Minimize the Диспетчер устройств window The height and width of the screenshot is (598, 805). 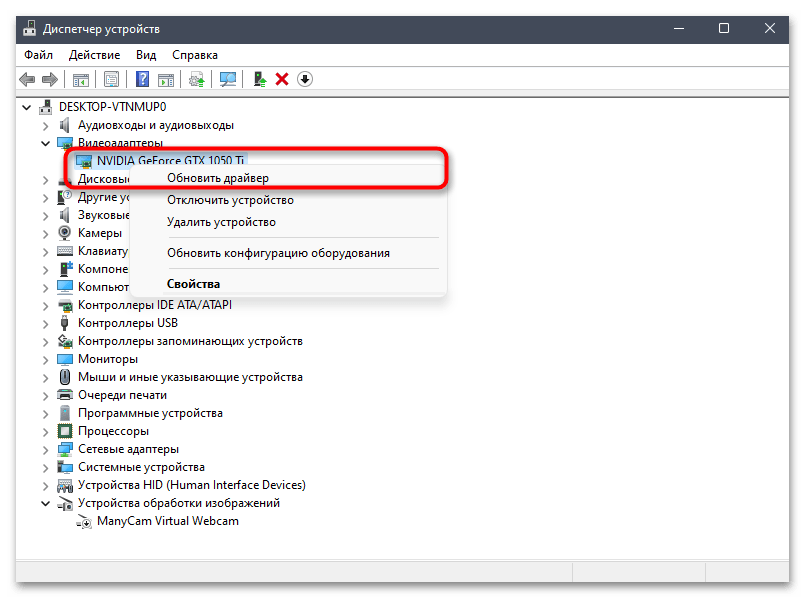pos(679,28)
